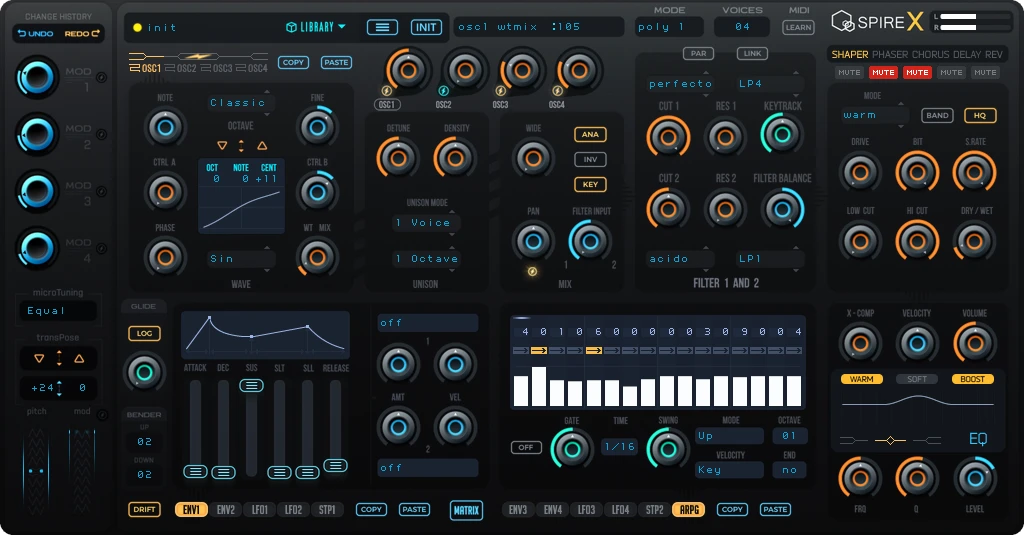
Task: Toggle the KEY button in mix section
Action: pyautogui.click(x=590, y=184)
